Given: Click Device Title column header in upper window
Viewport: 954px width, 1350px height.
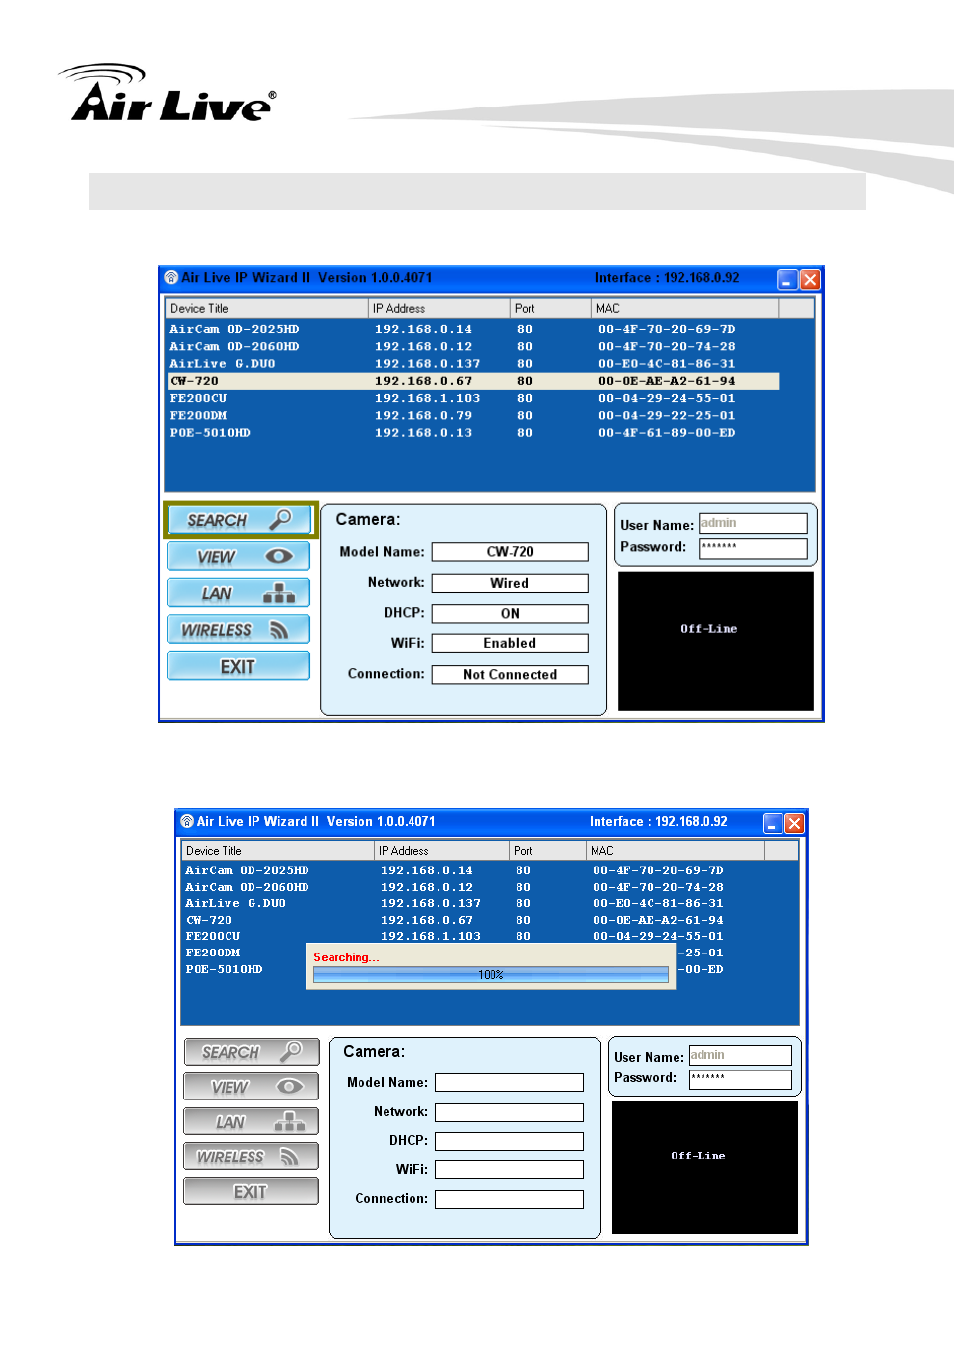Looking at the screenshot, I should click(267, 309).
